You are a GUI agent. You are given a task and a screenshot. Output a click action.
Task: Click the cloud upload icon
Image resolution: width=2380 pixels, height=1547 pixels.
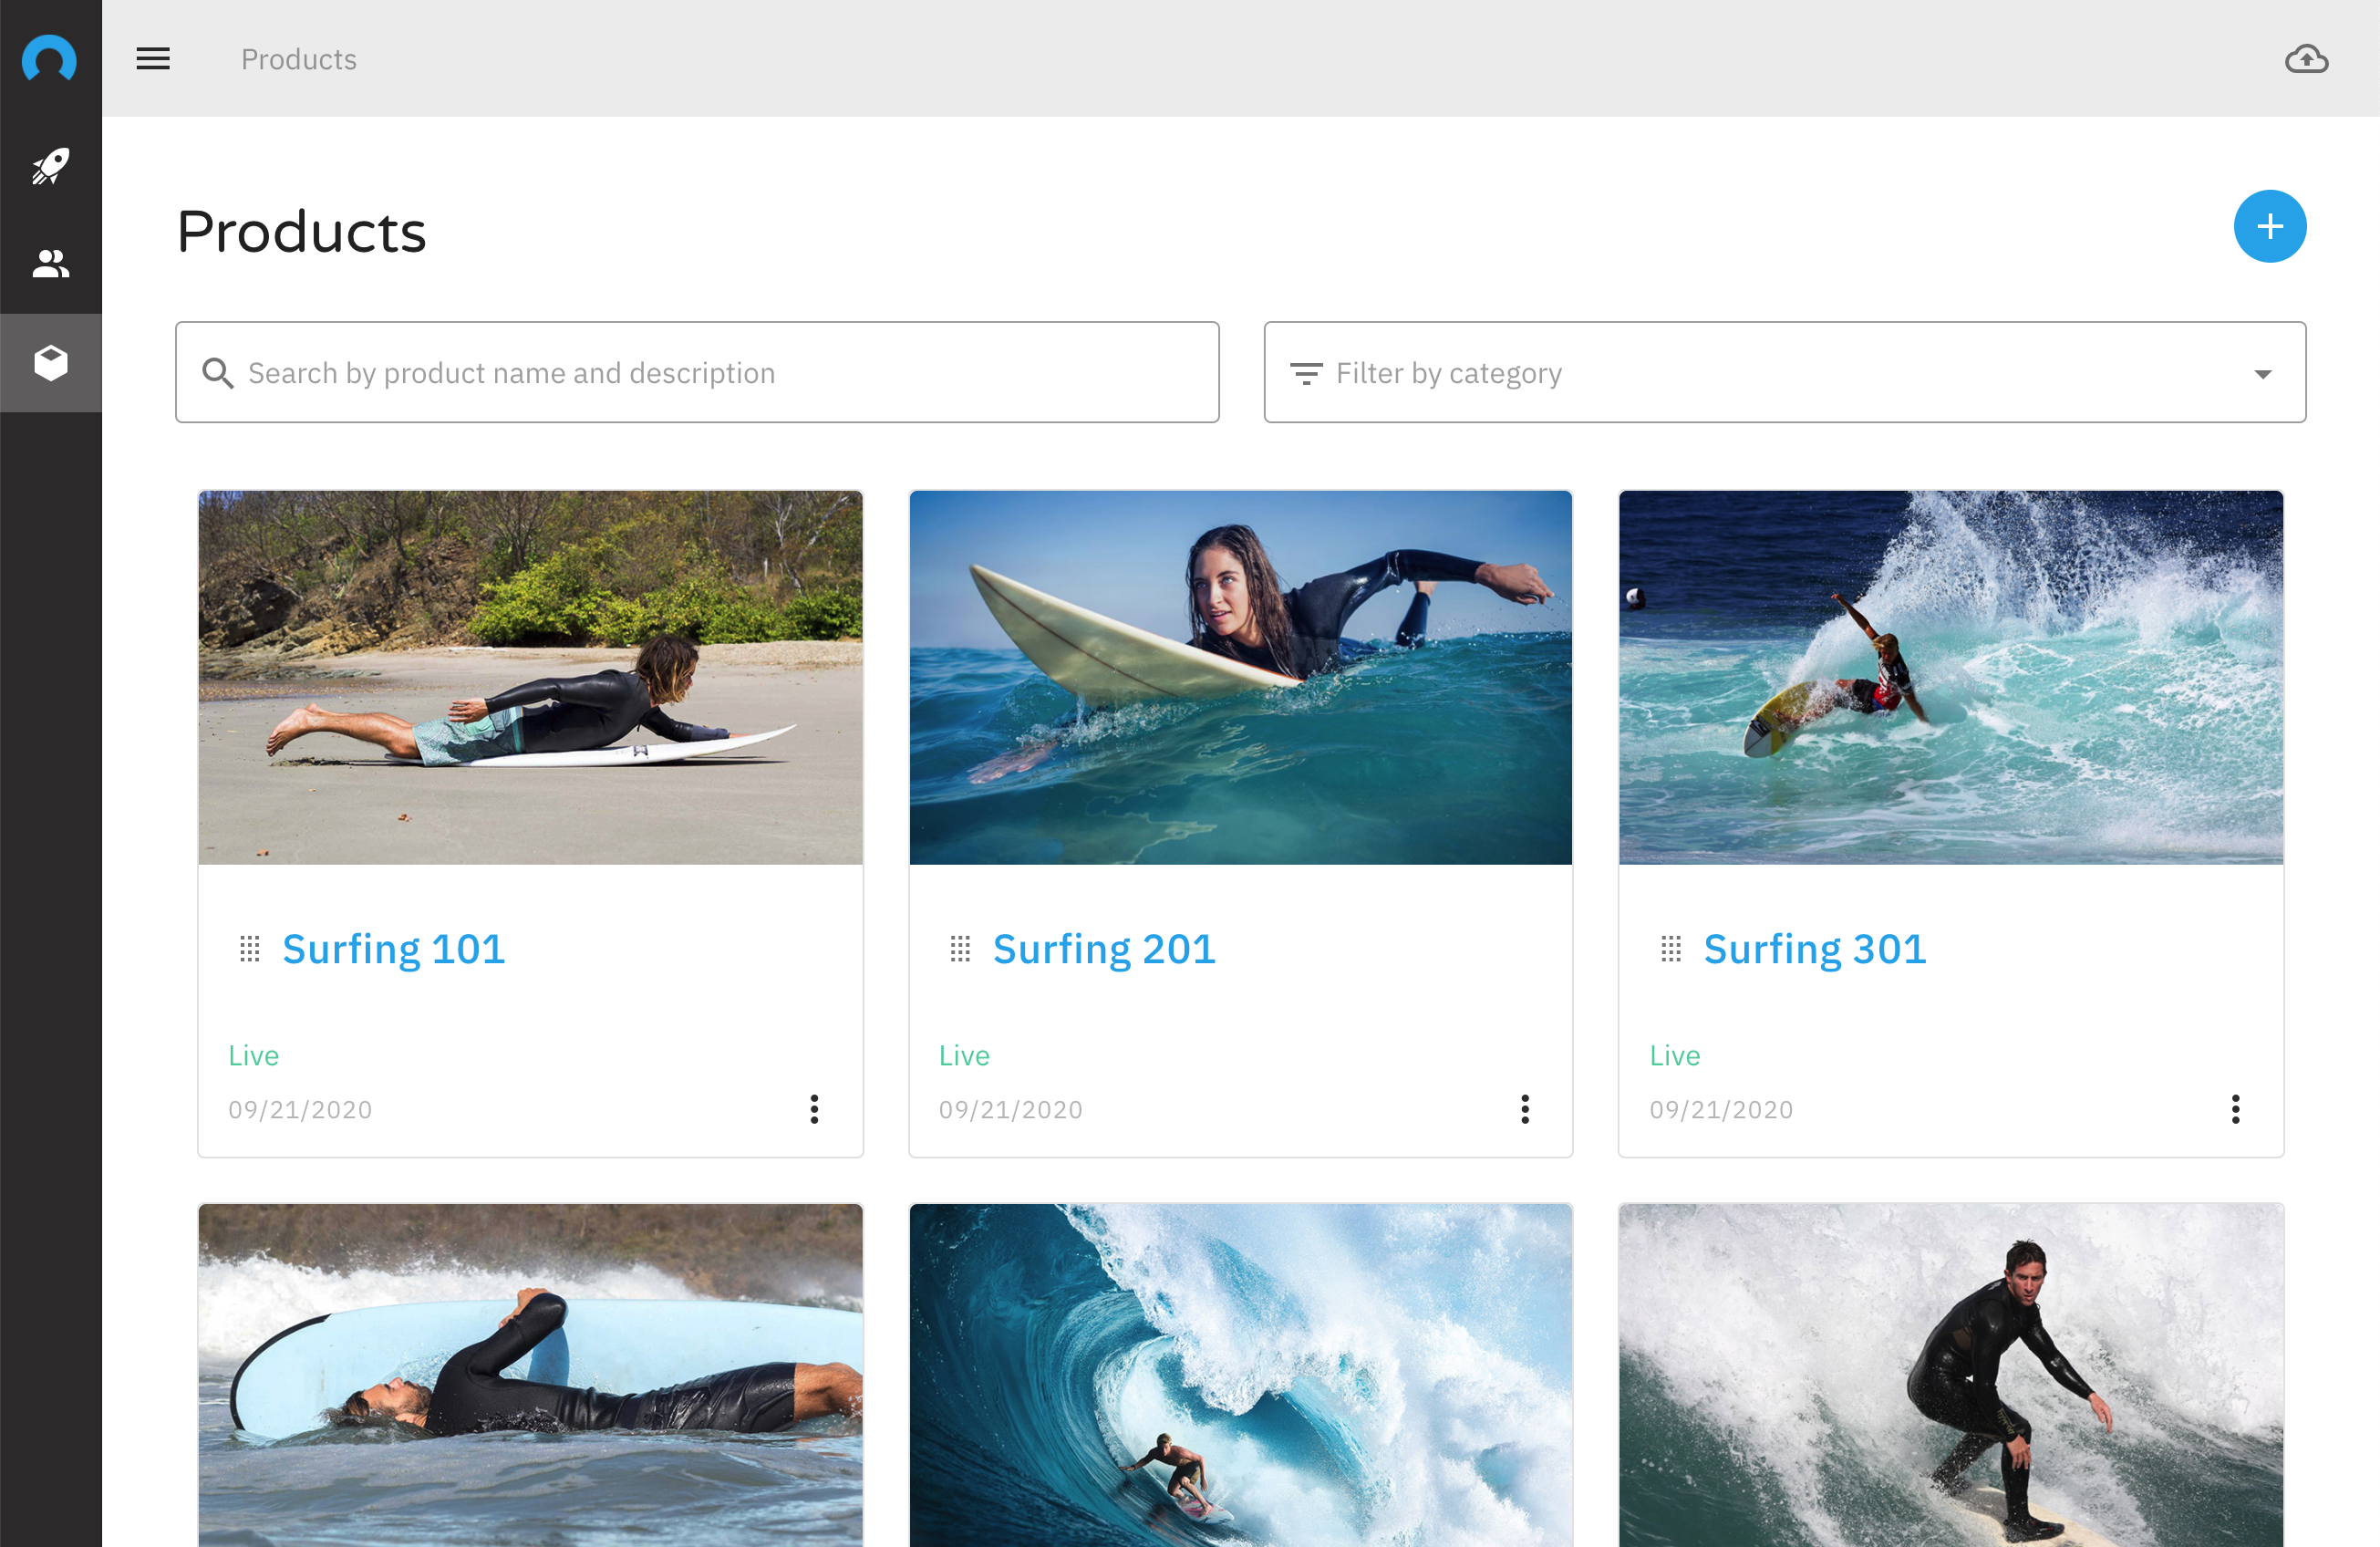pos(2306,59)
